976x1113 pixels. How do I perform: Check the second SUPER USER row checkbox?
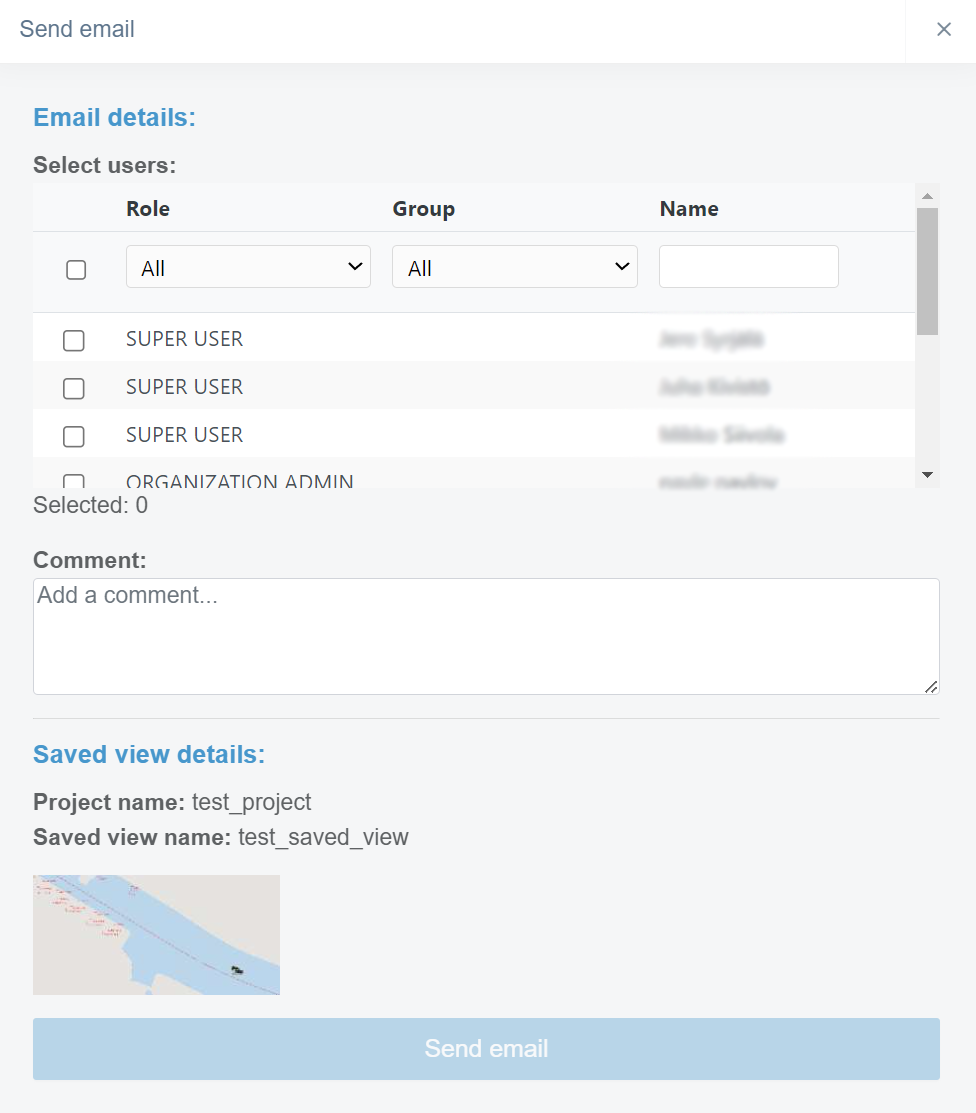[x=74, y=389]
